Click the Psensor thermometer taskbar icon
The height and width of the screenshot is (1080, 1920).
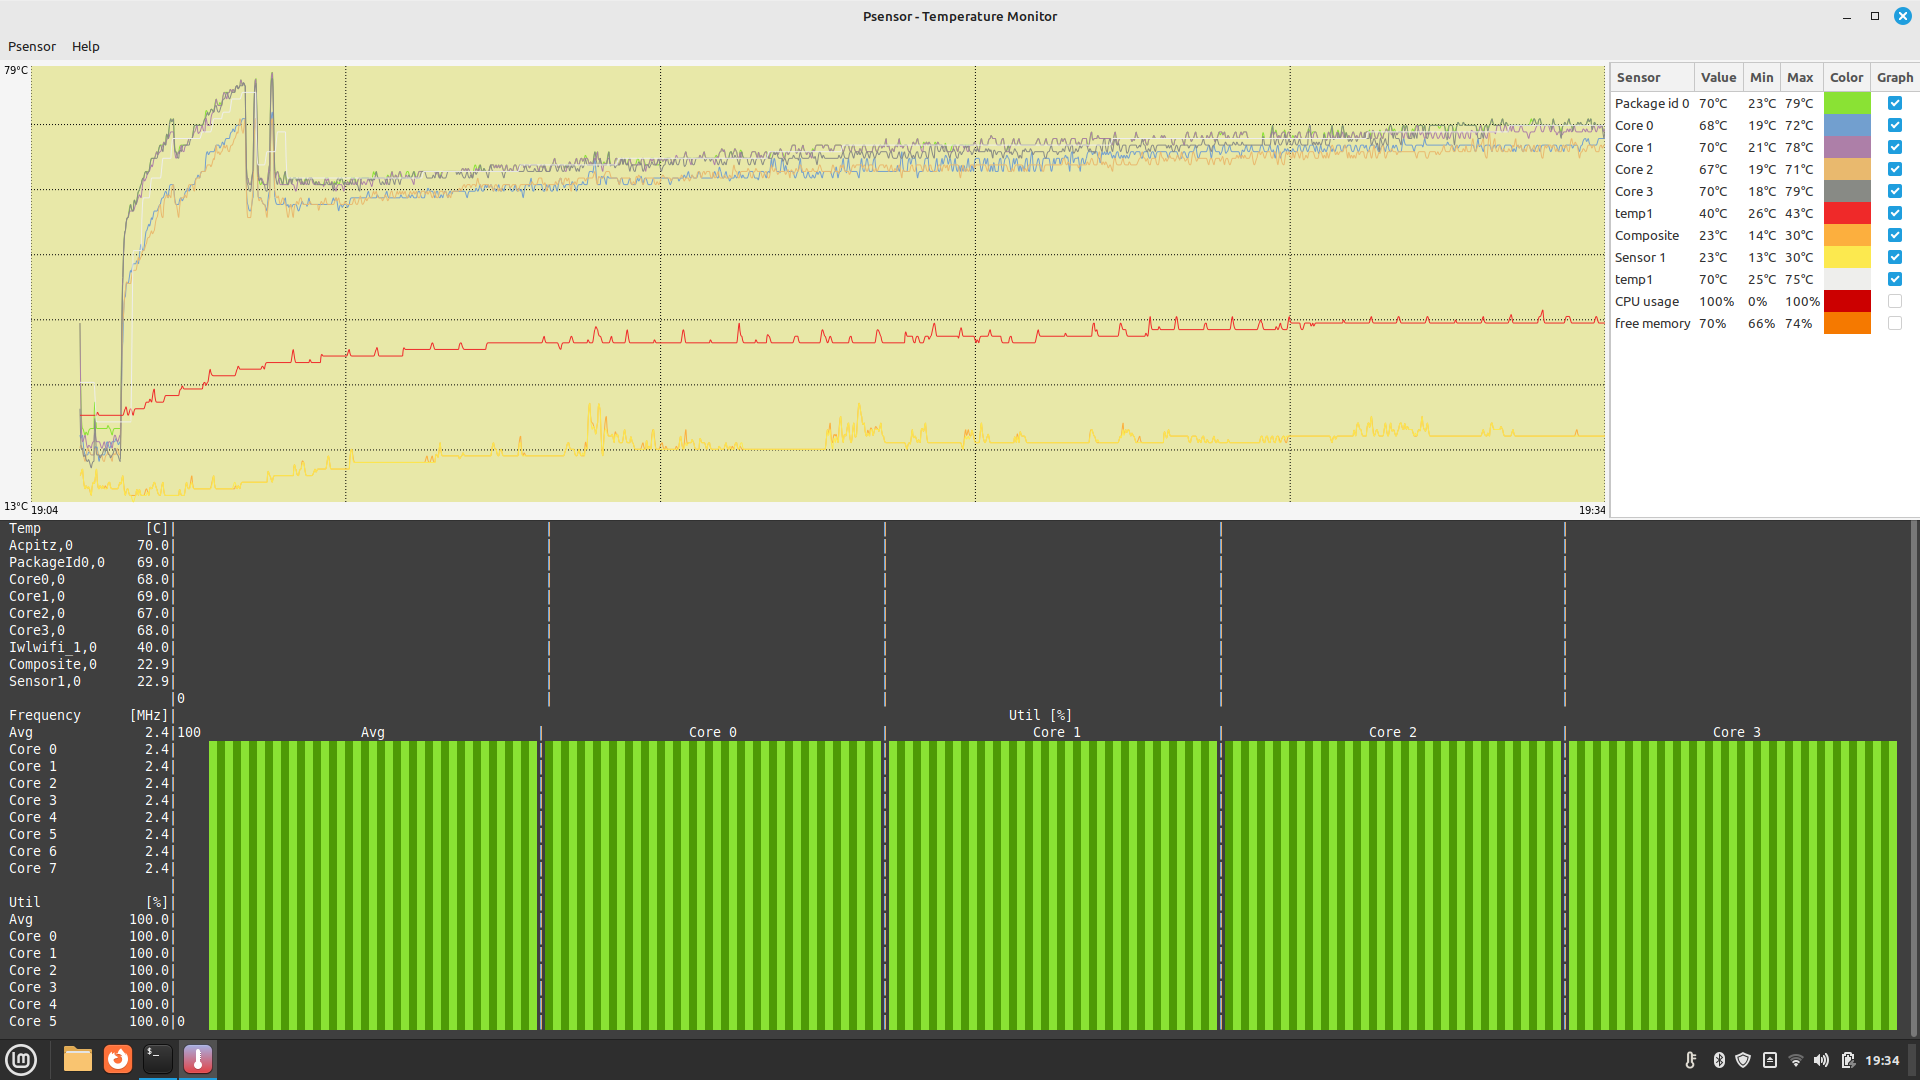(x=198, y=1059)
